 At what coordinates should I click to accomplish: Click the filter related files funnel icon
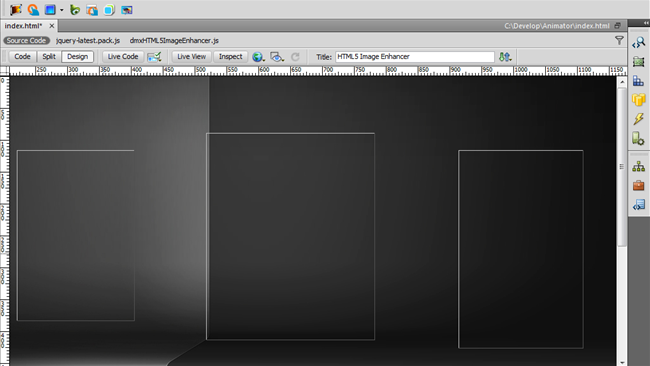(x=619, y=40)
